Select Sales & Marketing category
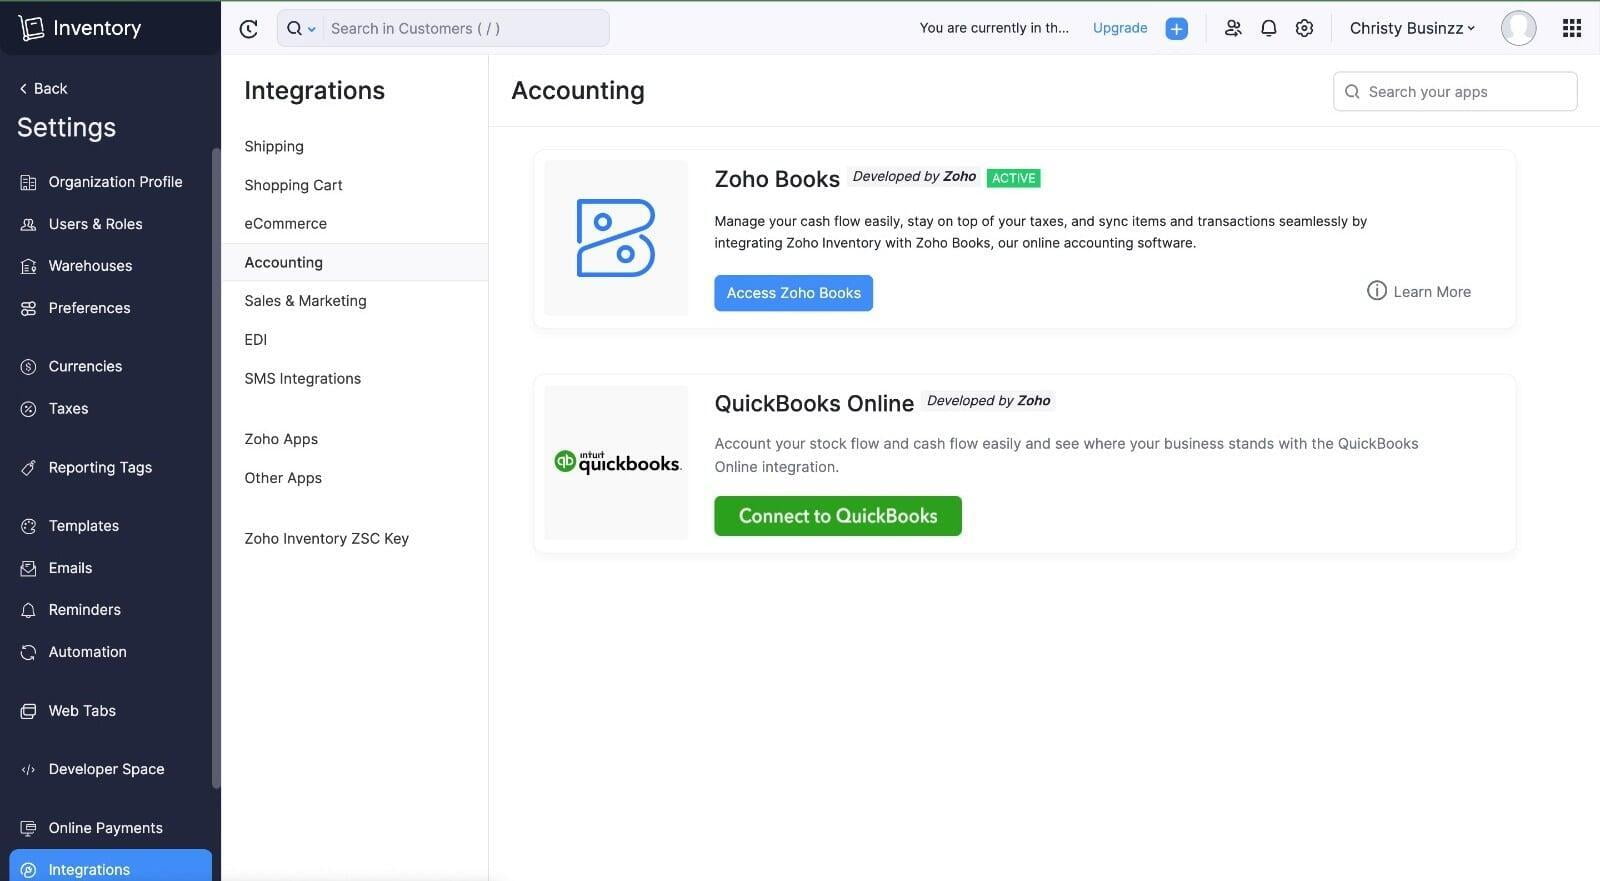This screenshot has width=1600, height=881. (305, 301)
